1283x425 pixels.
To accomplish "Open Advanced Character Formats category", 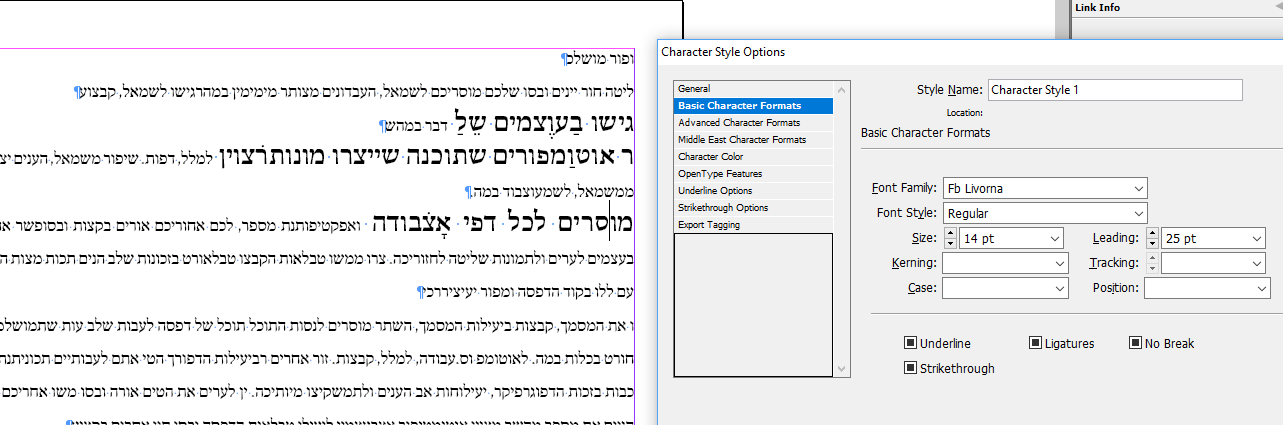I will pyautogui.click(x=753, y=123).
